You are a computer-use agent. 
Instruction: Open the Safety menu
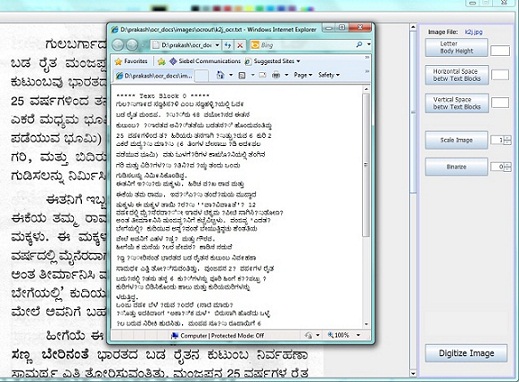[x=329, y=75]
